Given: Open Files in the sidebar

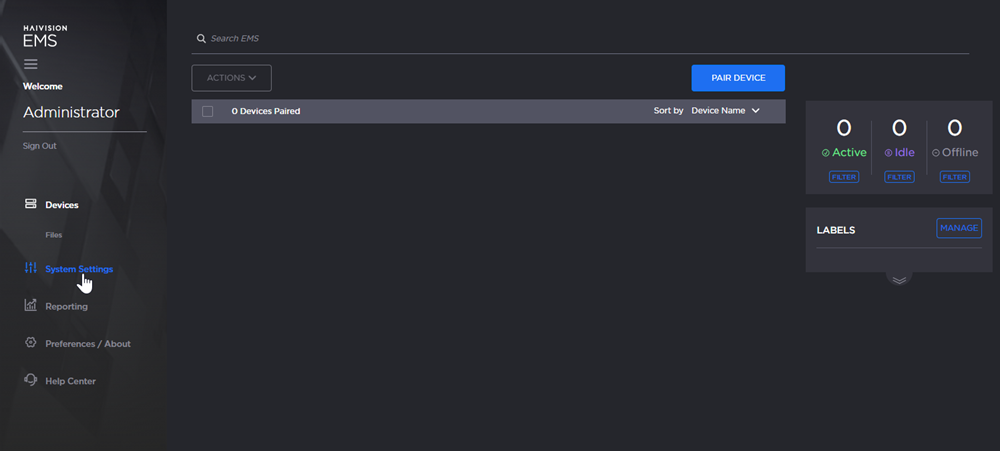Looking at the screenshot, I should tap(54, 235).
